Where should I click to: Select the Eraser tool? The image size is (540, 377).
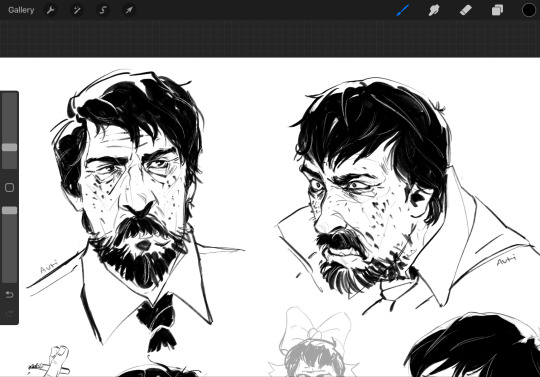click(x=466, y=10)
